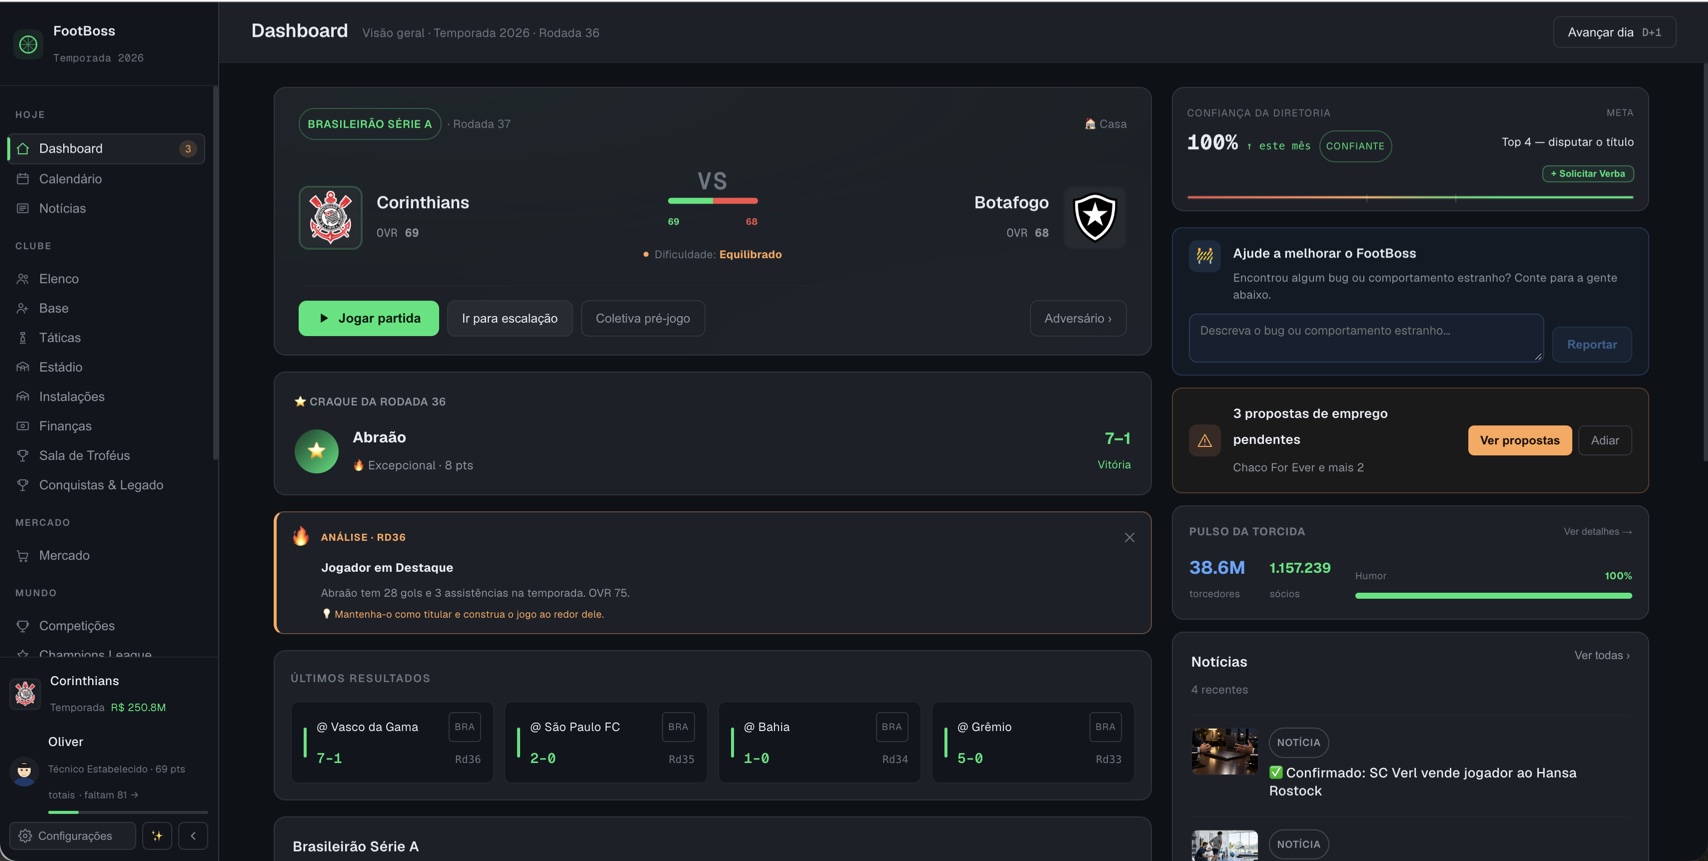The image size is (1708, 861).
Task: Click + Solicitar Verba button
Action: tap(1587, 174)
